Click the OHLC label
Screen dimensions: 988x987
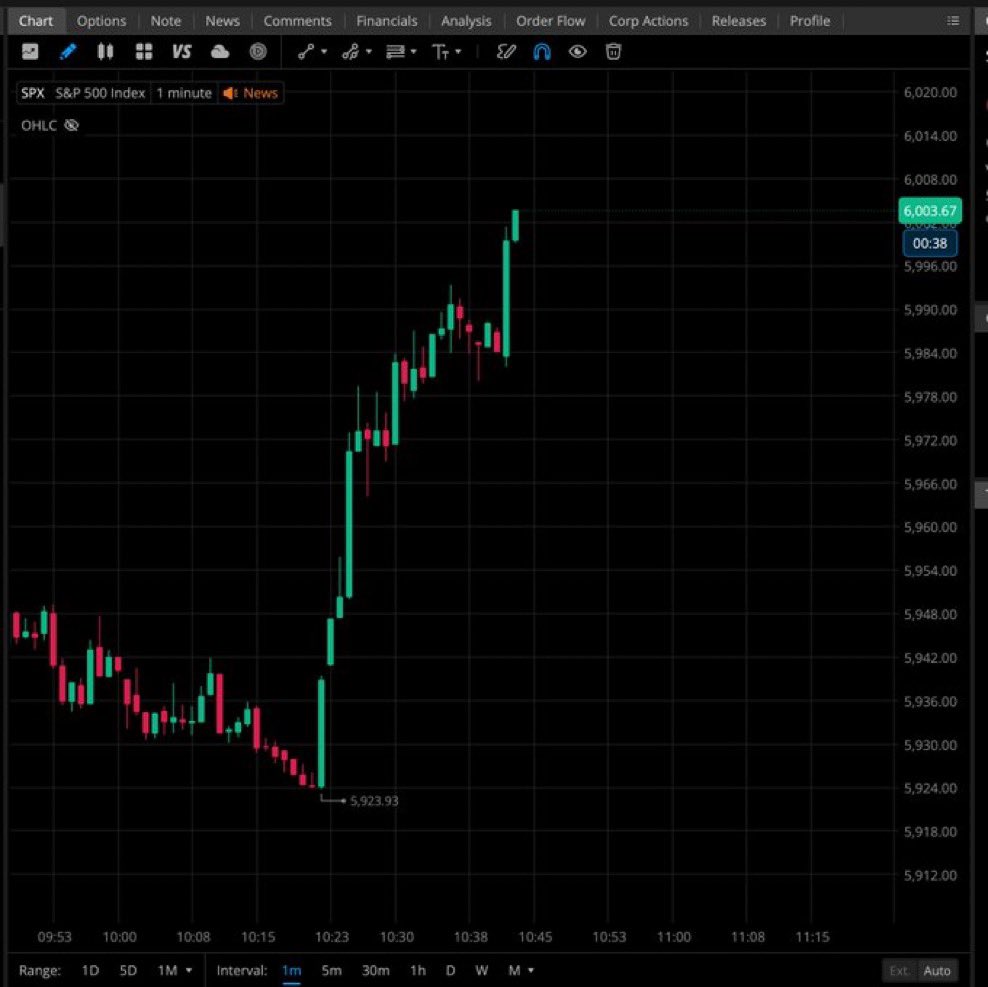tap(39, 125)
